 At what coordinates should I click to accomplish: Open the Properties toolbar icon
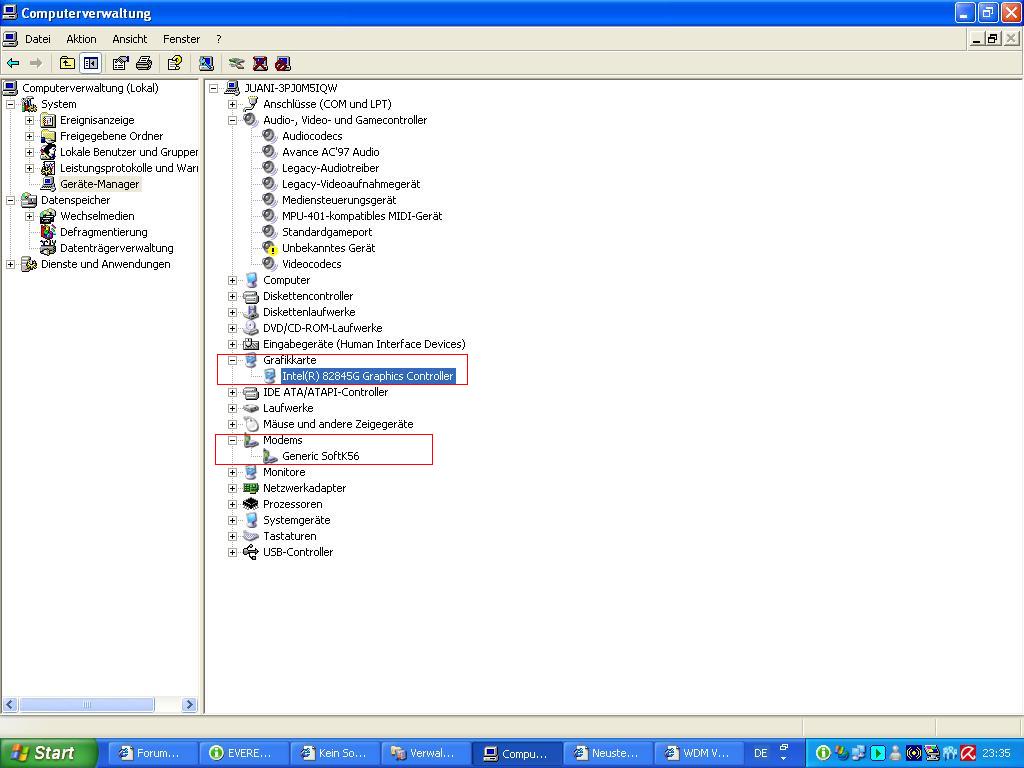[120, 63]
